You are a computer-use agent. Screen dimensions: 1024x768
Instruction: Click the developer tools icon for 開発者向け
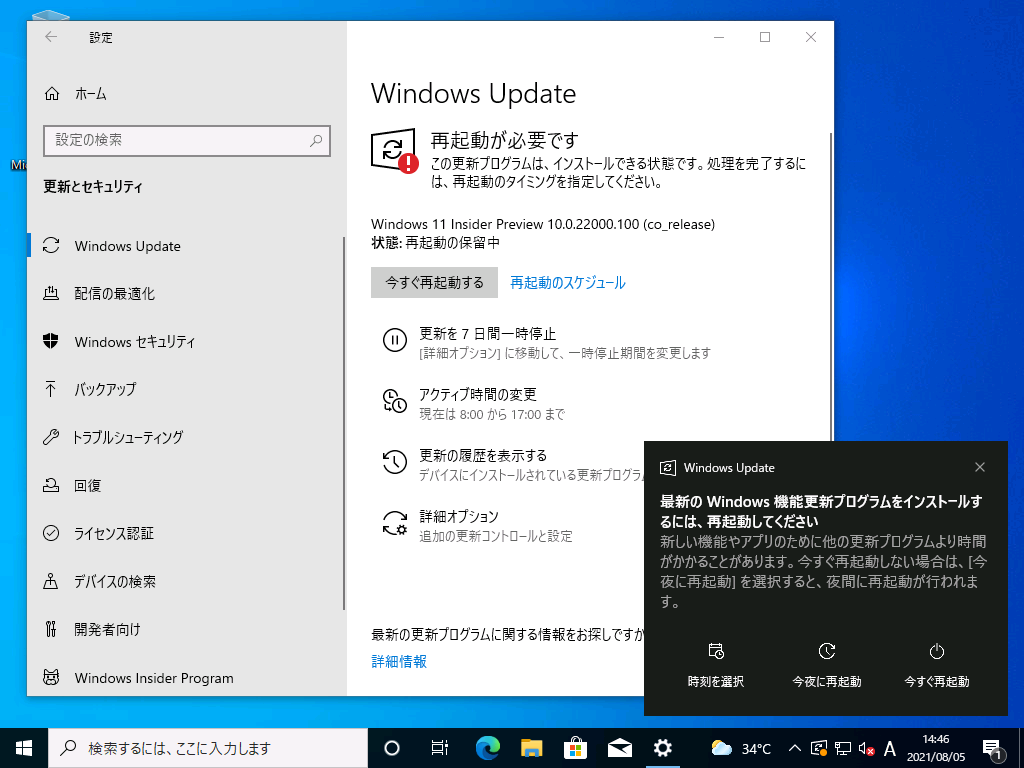click(x=51, y=629)
